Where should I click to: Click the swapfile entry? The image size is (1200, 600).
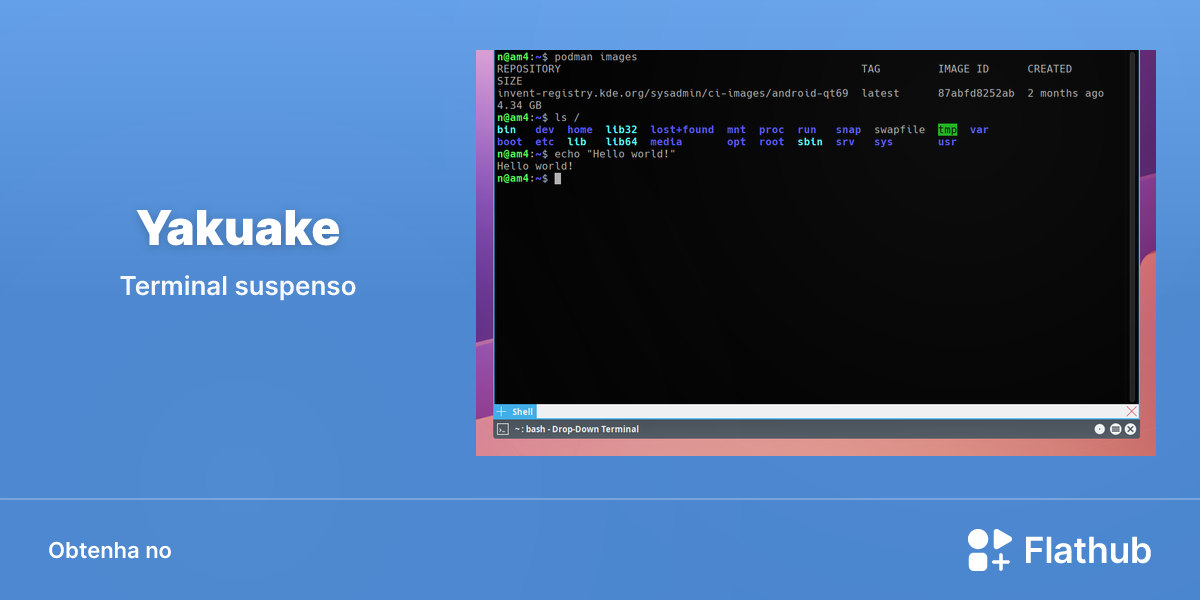900,130
